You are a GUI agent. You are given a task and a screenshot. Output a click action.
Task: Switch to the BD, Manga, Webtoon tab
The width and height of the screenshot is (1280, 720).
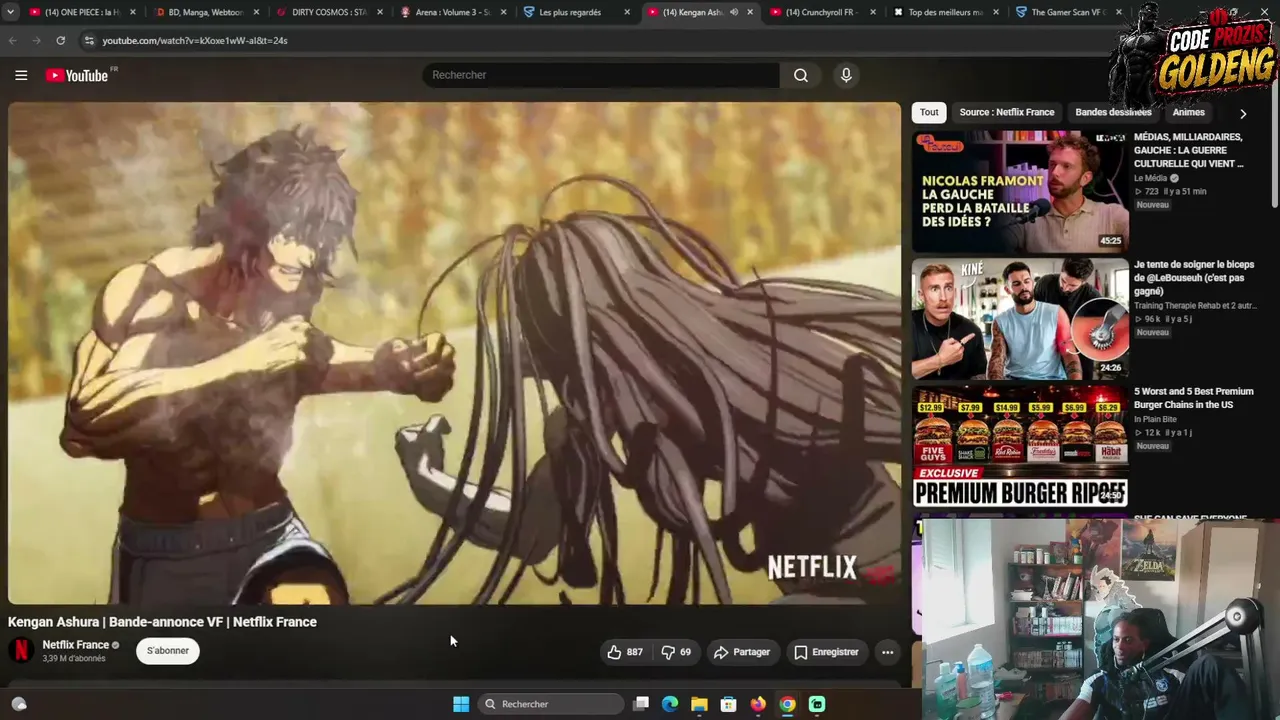pos(205,12)
